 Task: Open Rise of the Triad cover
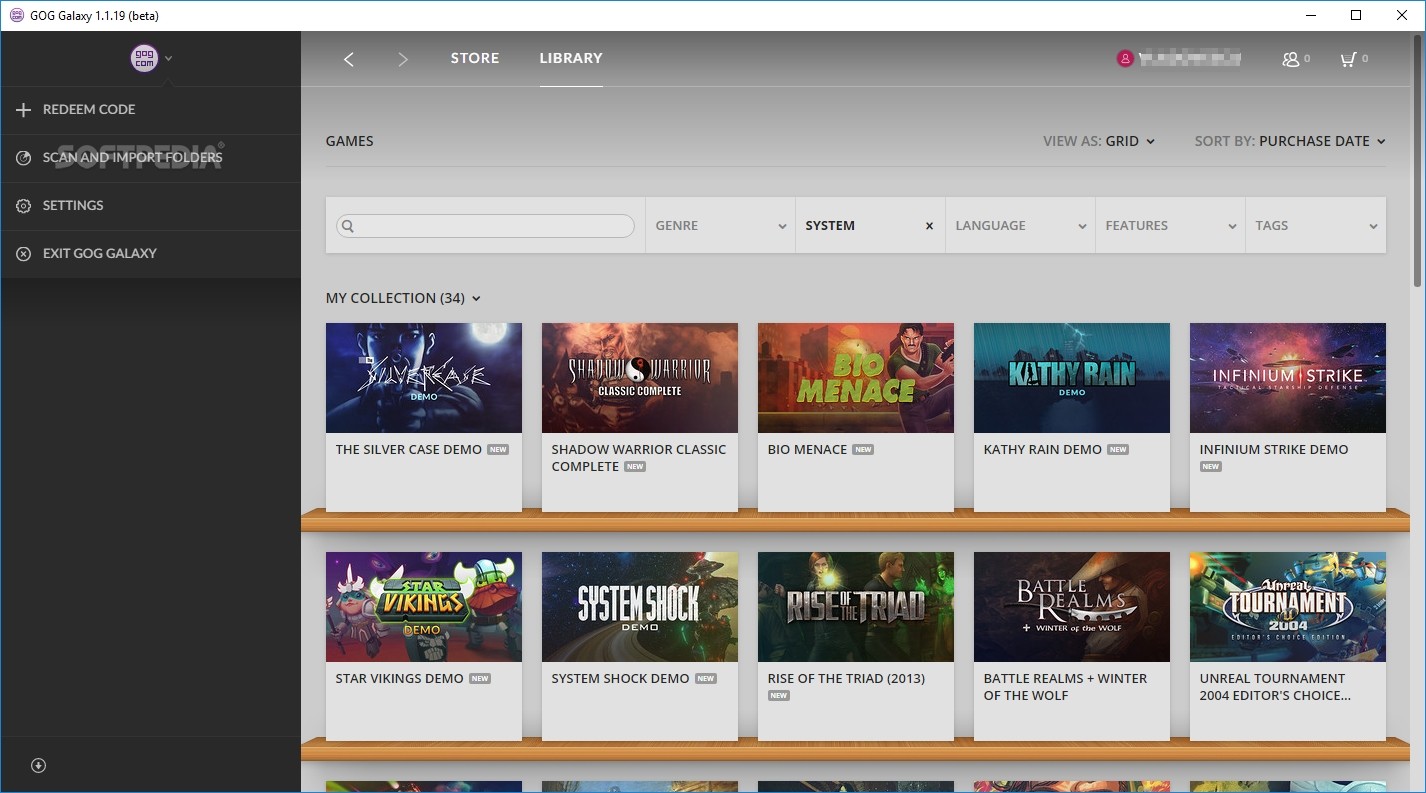coord(856,607)
